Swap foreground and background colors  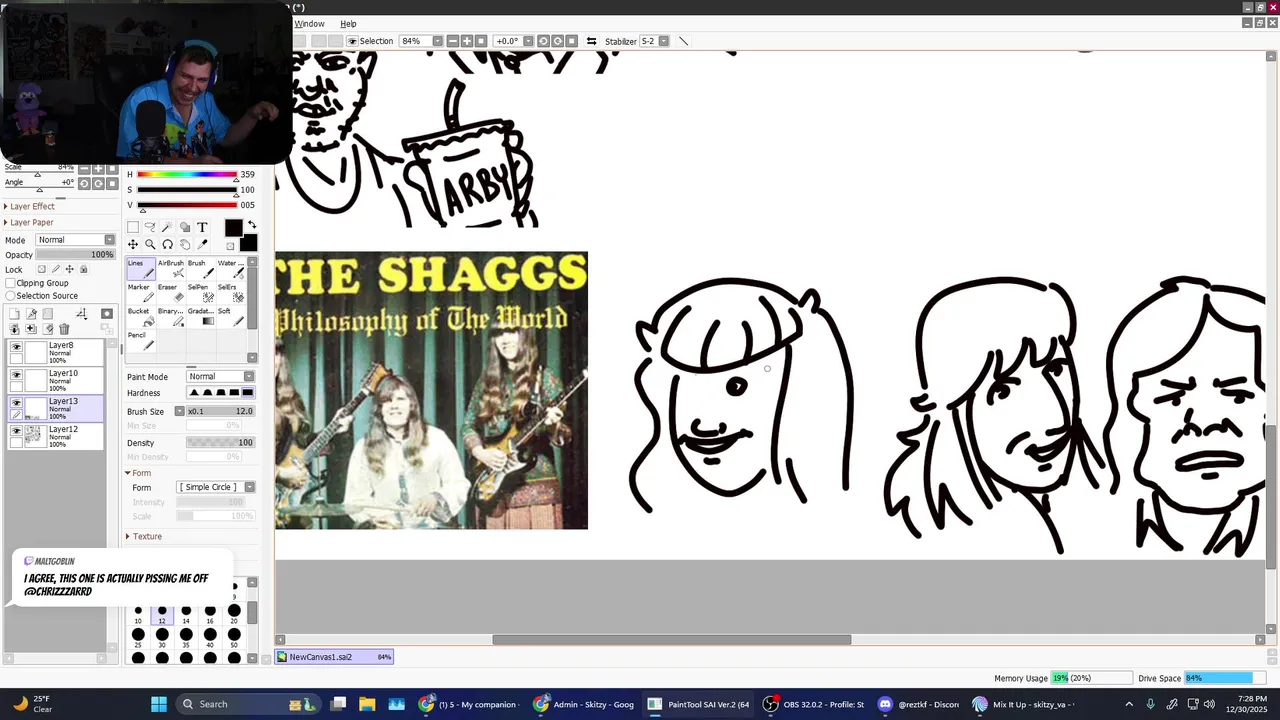(x=252, y=224)
